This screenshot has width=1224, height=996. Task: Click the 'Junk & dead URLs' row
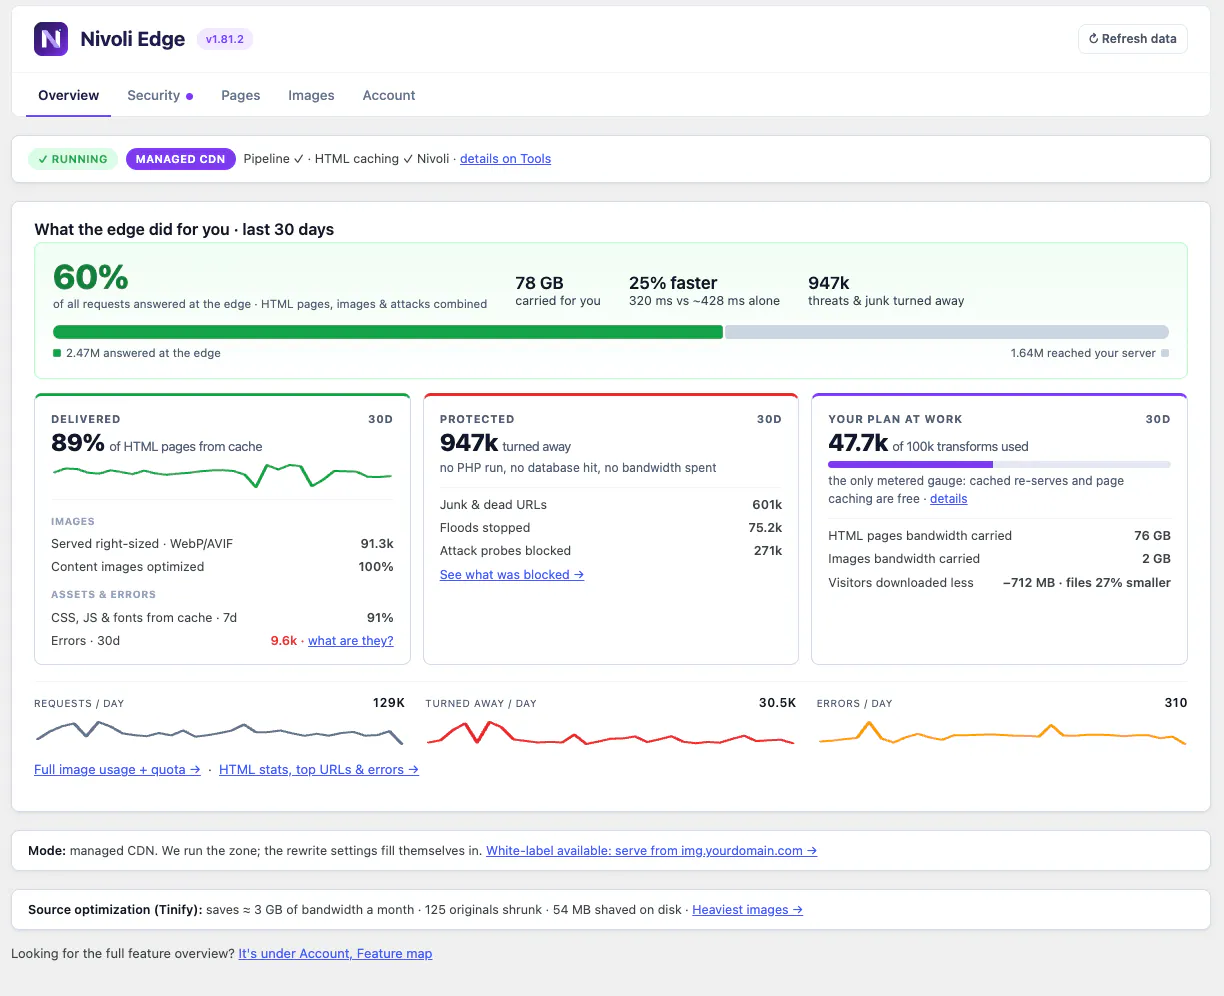point(611,505)
